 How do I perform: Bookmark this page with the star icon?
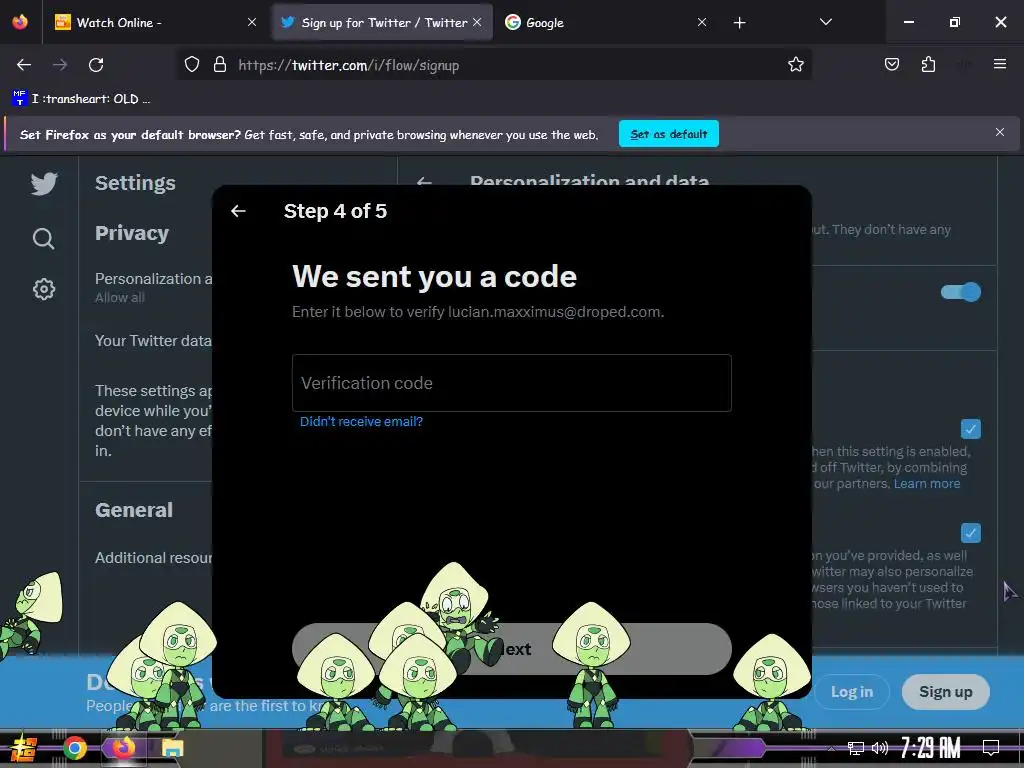click(795, 65)
